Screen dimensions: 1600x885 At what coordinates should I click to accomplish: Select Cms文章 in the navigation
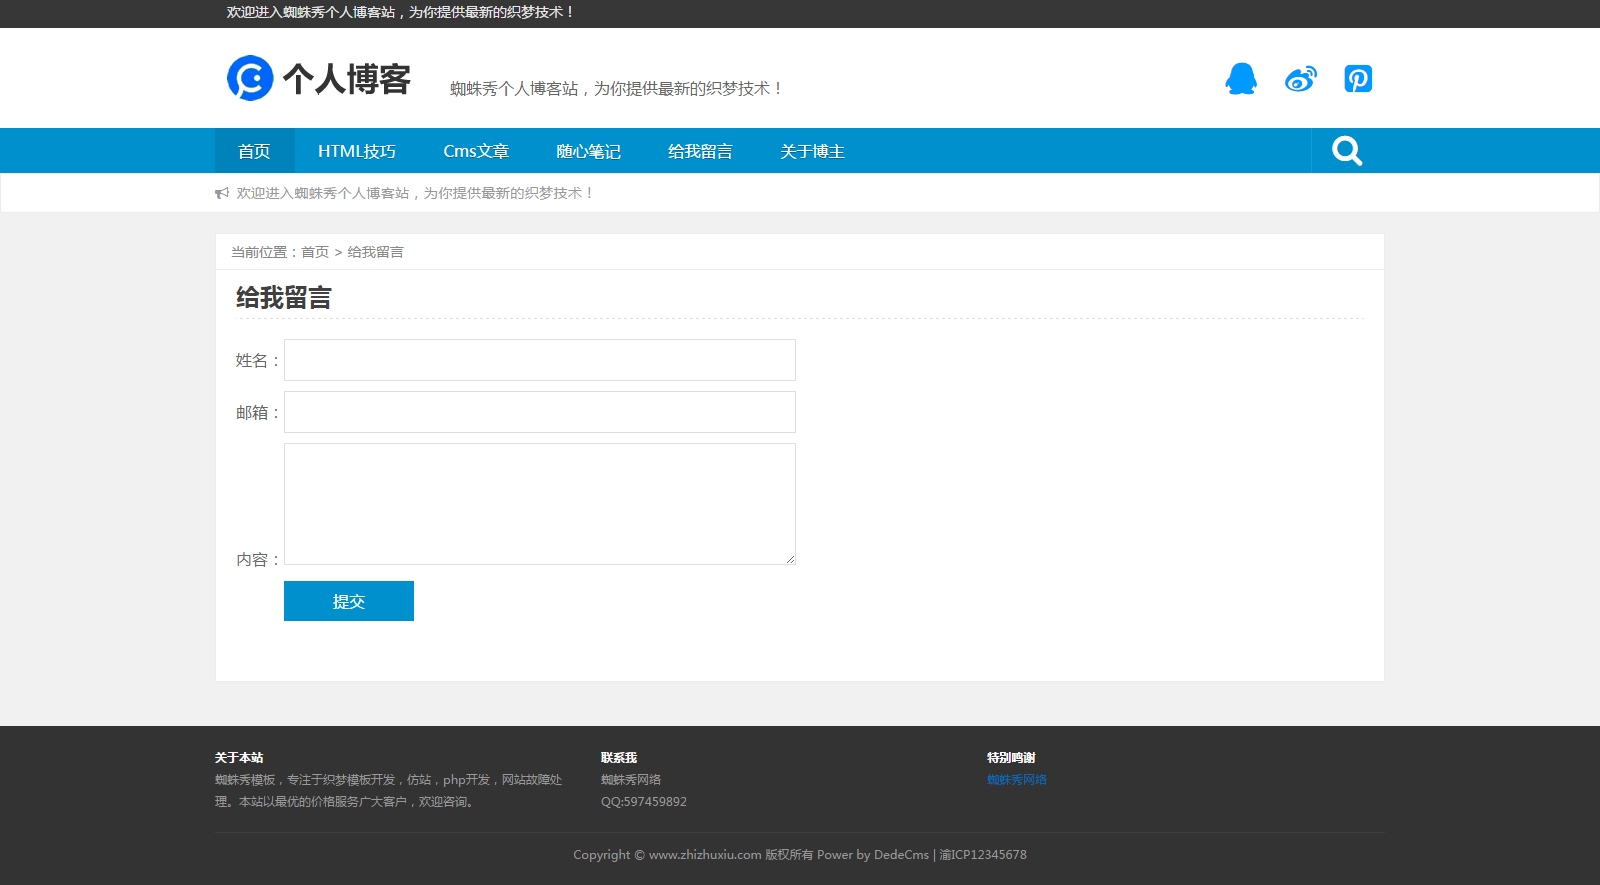476,151
